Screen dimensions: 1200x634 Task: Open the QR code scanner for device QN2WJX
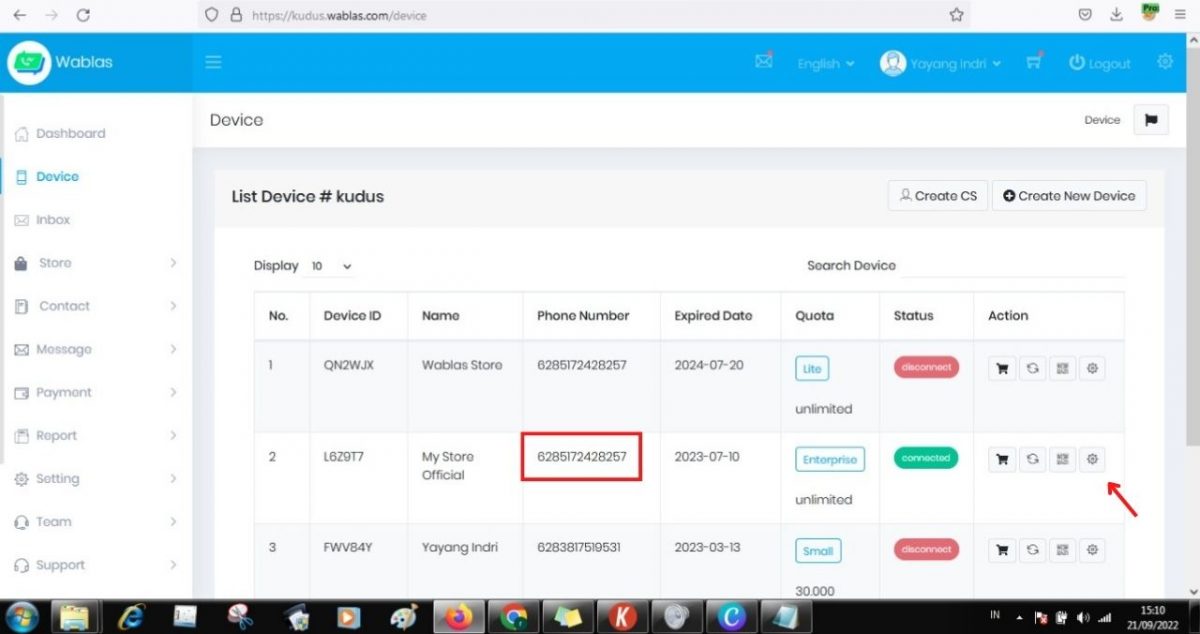1062,368
